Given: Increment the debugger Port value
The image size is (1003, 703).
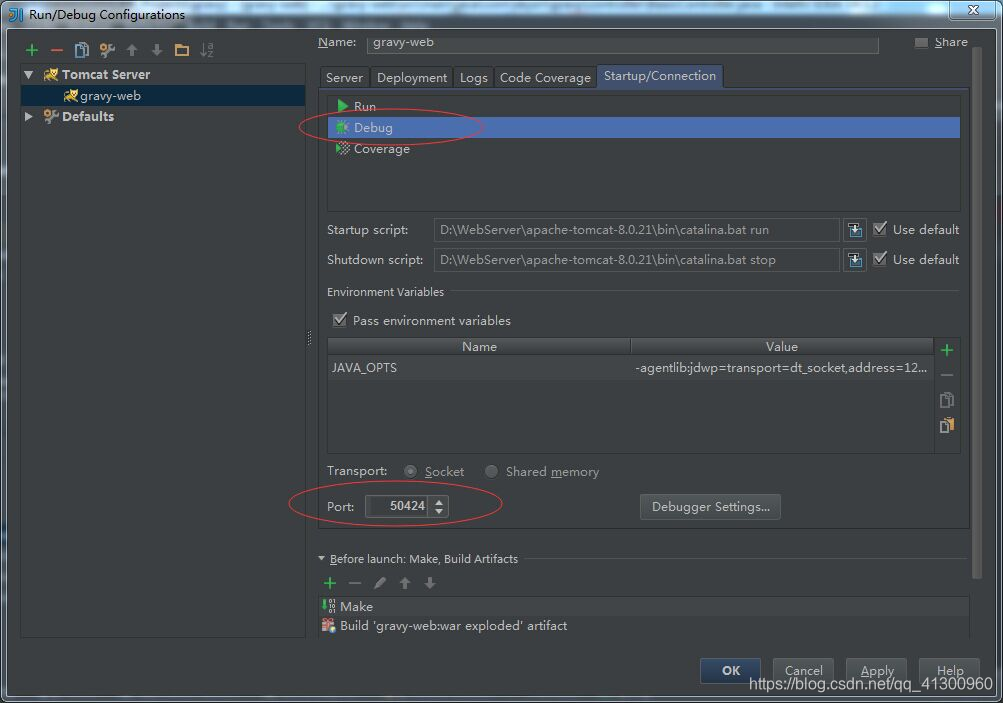Looking at the screenshot, I should (438, 501).
